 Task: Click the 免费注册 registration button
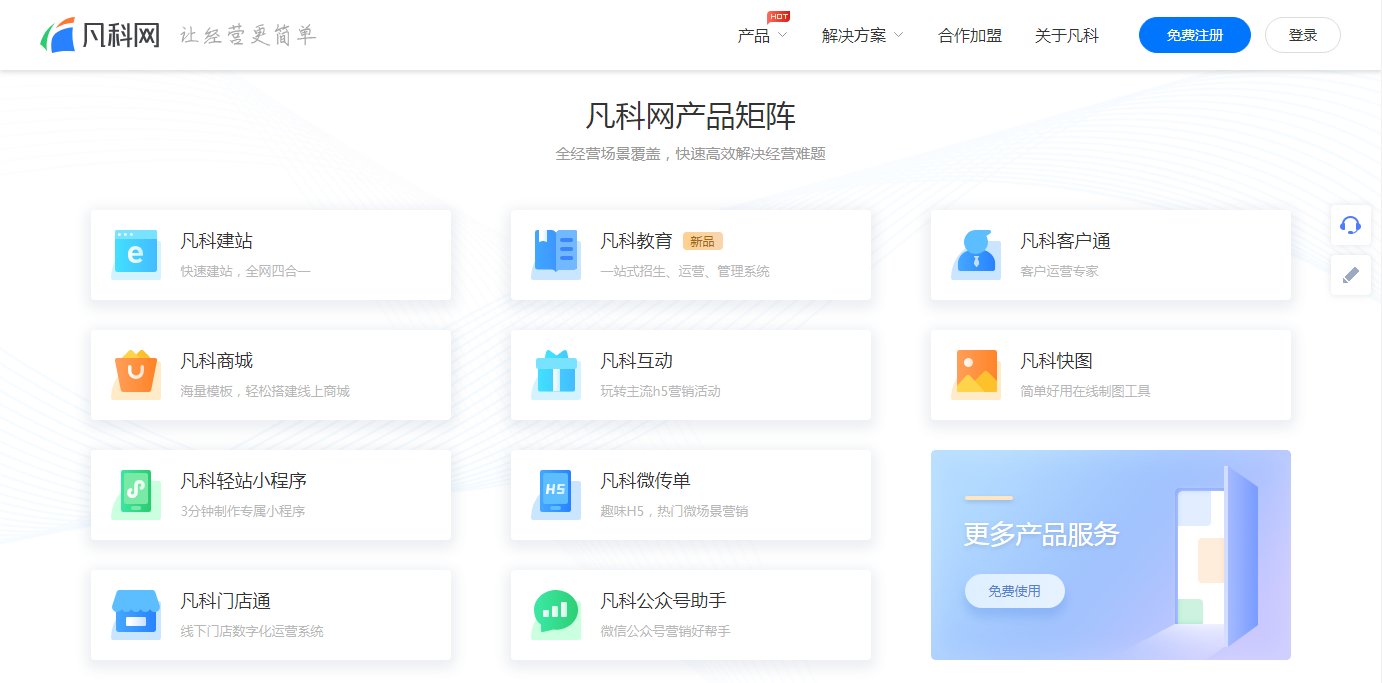click(1194, 35)
